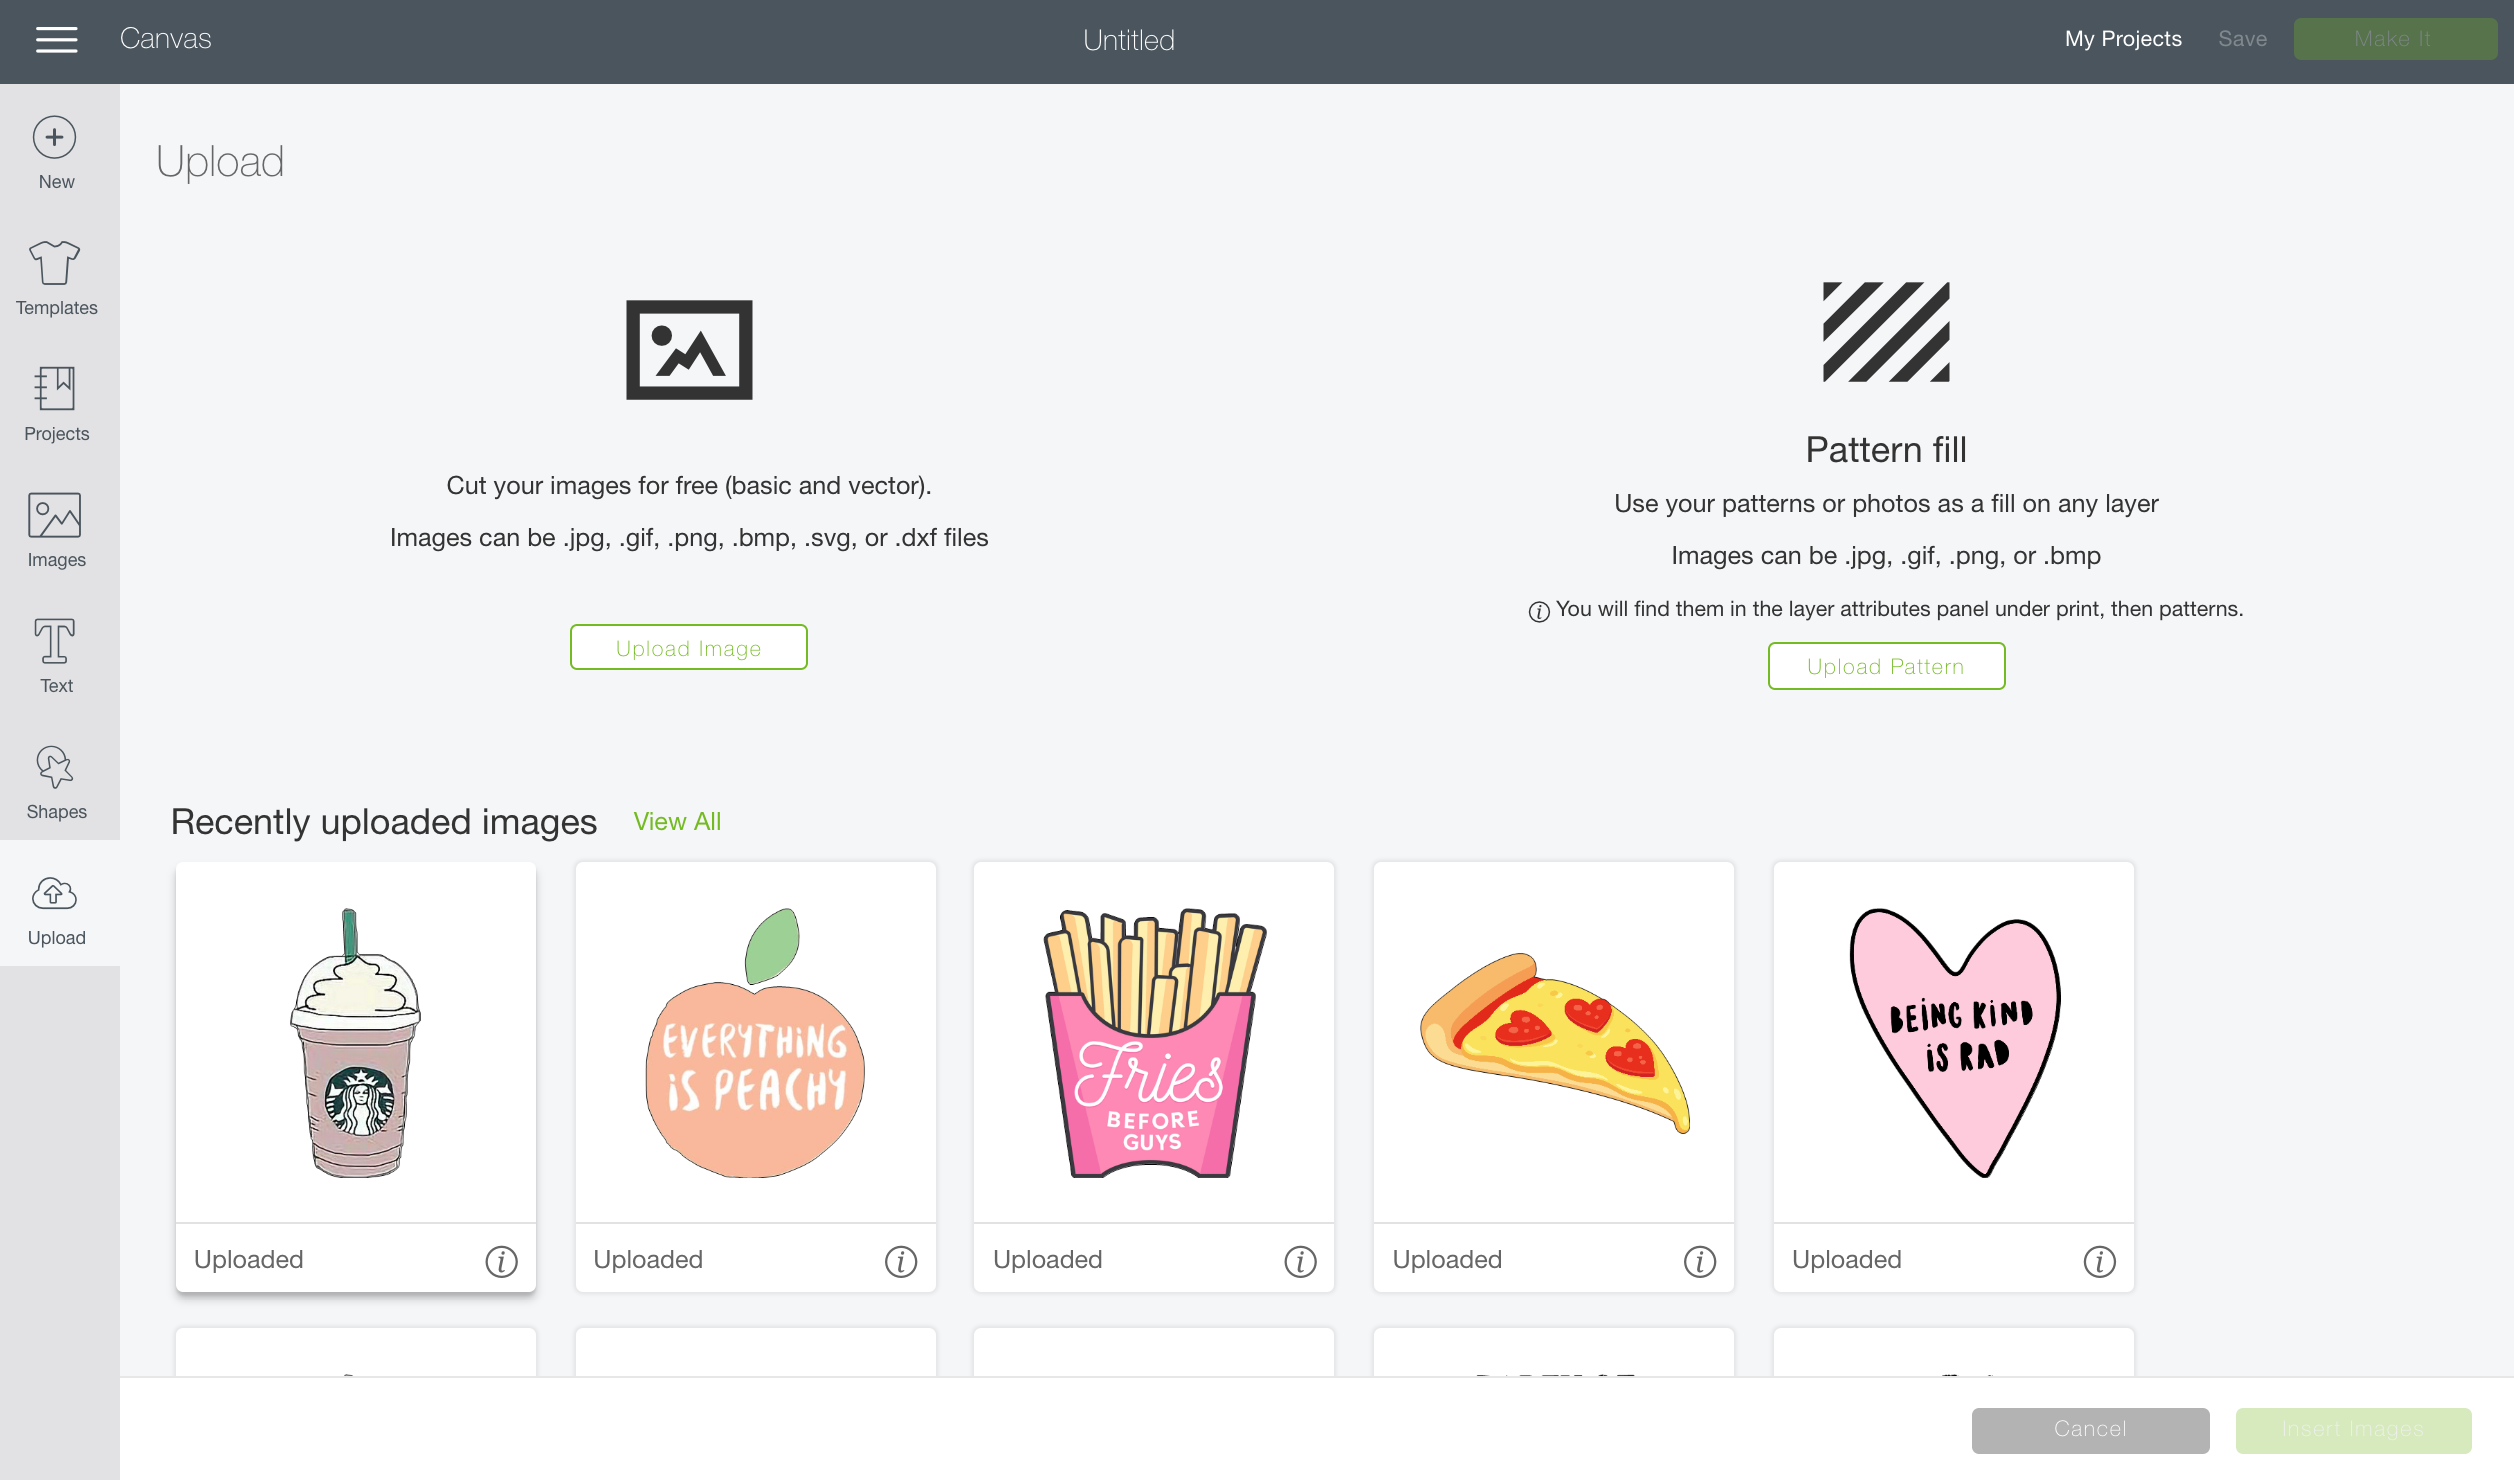2514x1480 pixels.
Task: Open the Projects sidebar icon
Action: [x=55, y=389]
